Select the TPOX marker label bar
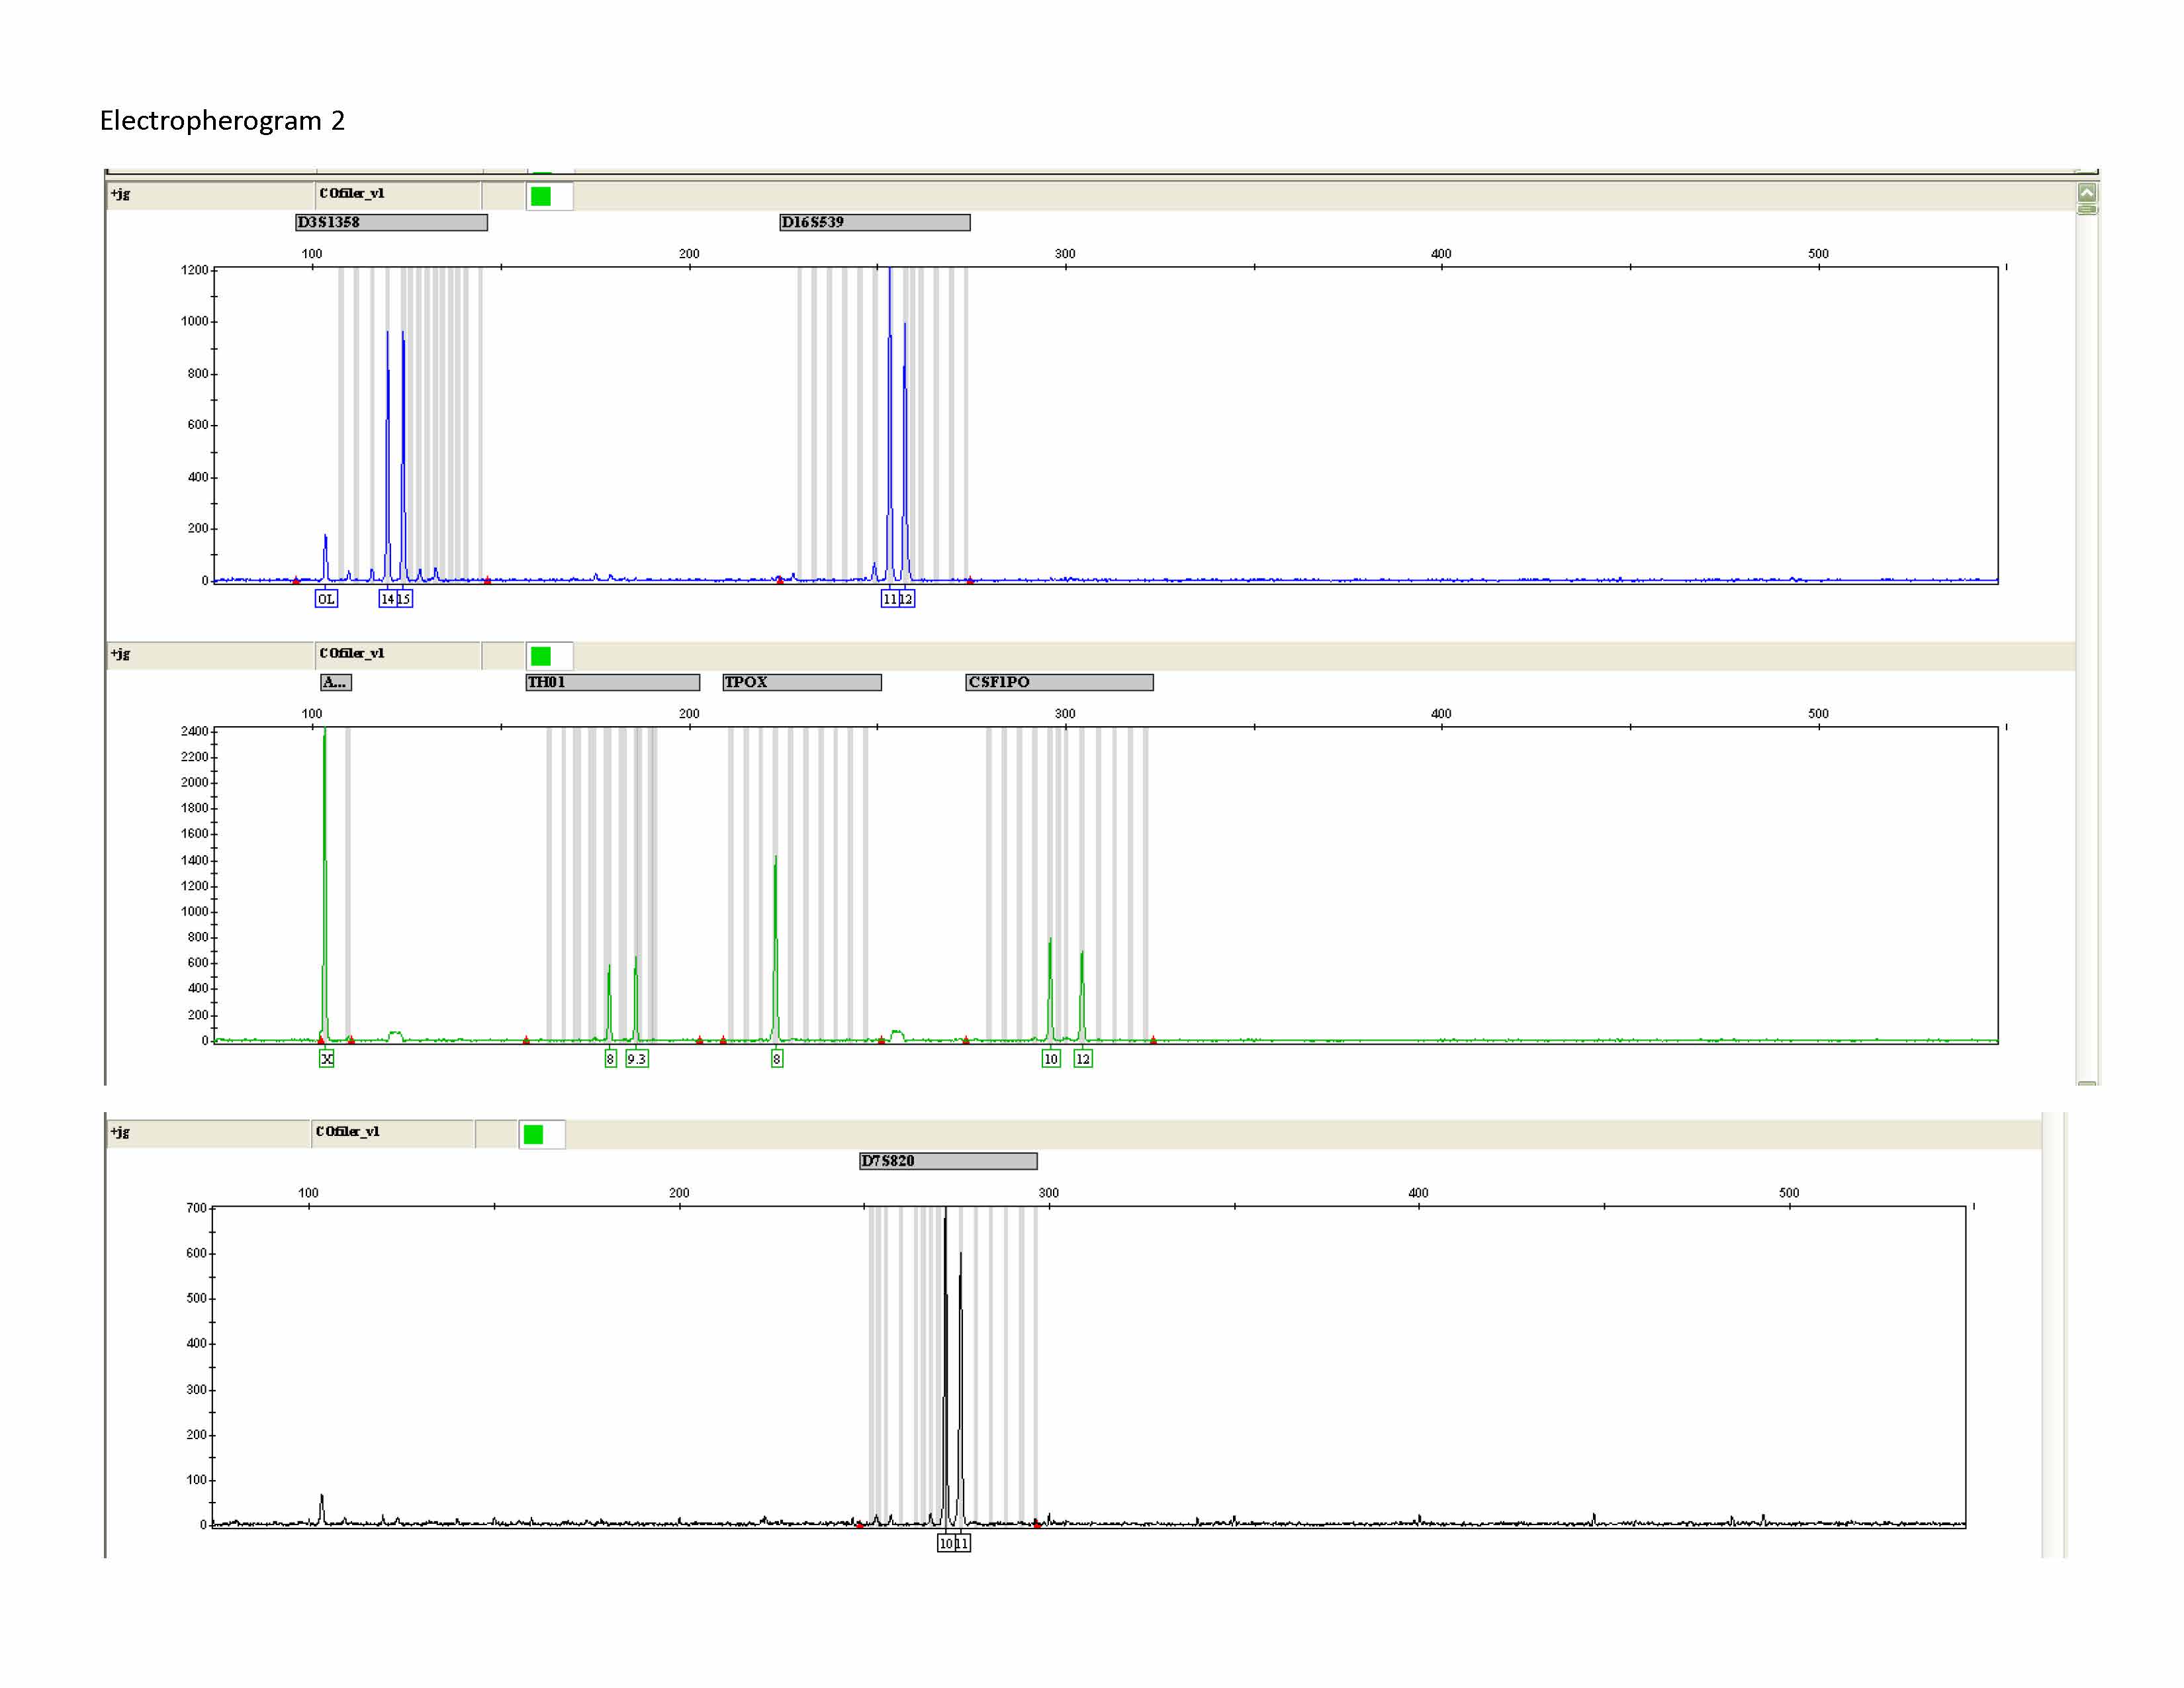The width and height of the screenshot is (2184, 1688). click(x=801, y=682)
